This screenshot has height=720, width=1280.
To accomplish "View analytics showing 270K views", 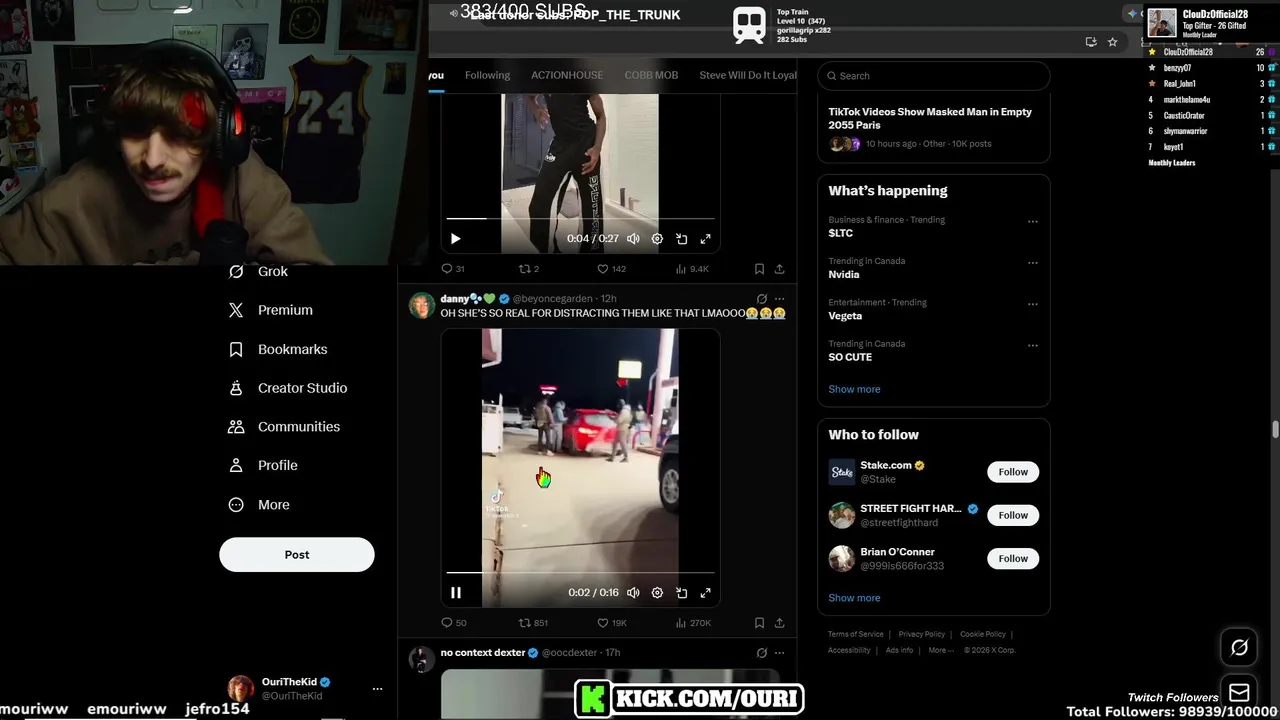I will 693,623.
